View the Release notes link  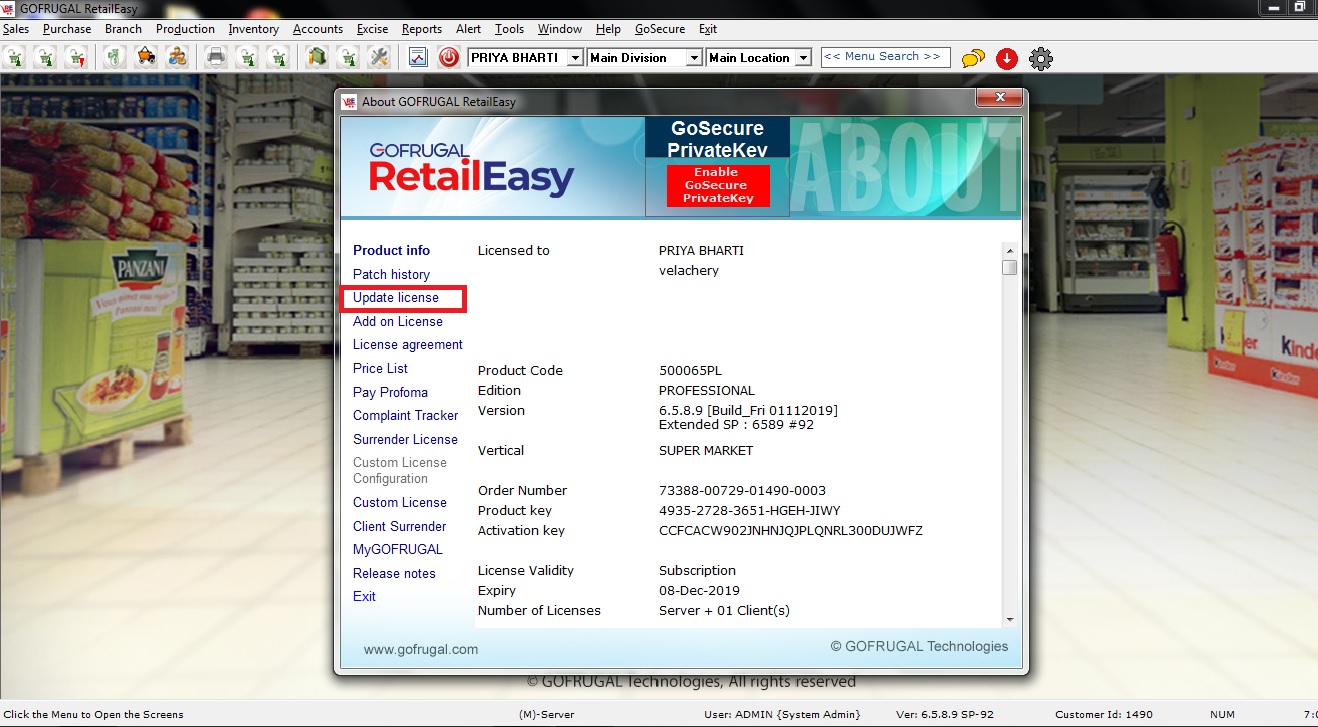[x=394, y=573]
